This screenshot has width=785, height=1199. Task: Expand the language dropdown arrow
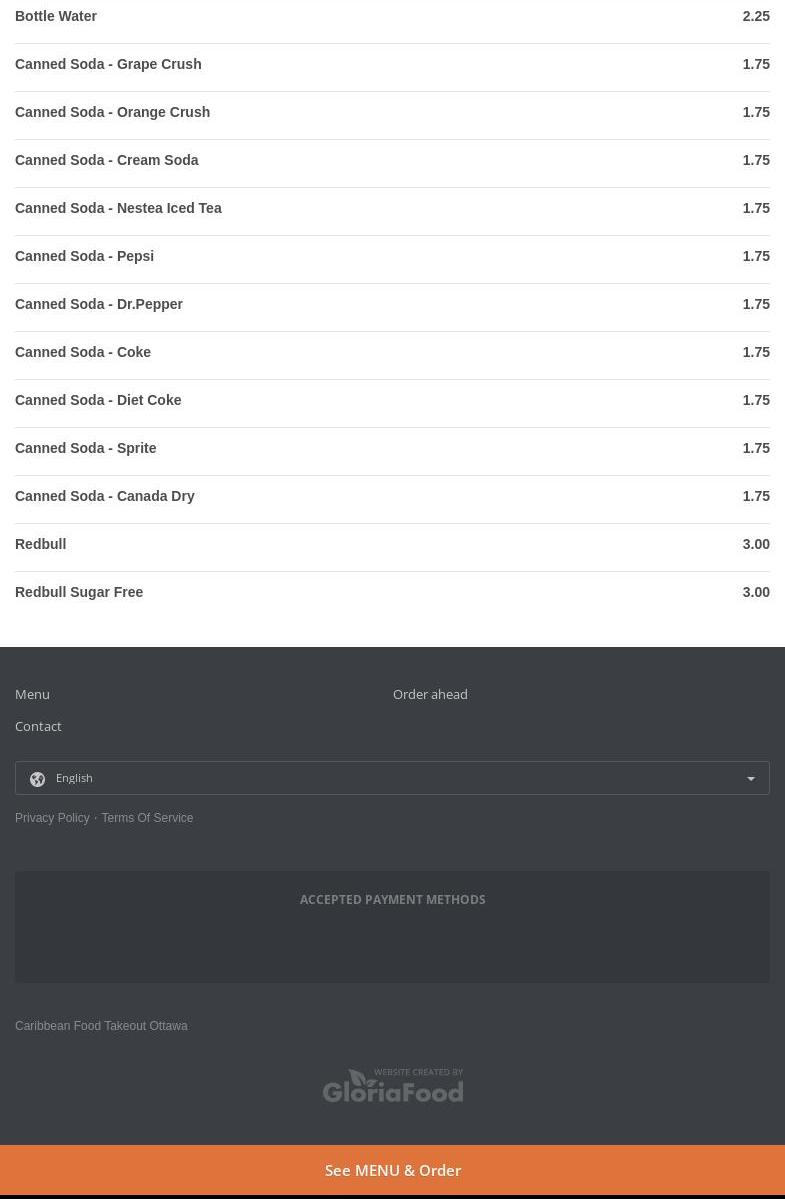(751, 779)
